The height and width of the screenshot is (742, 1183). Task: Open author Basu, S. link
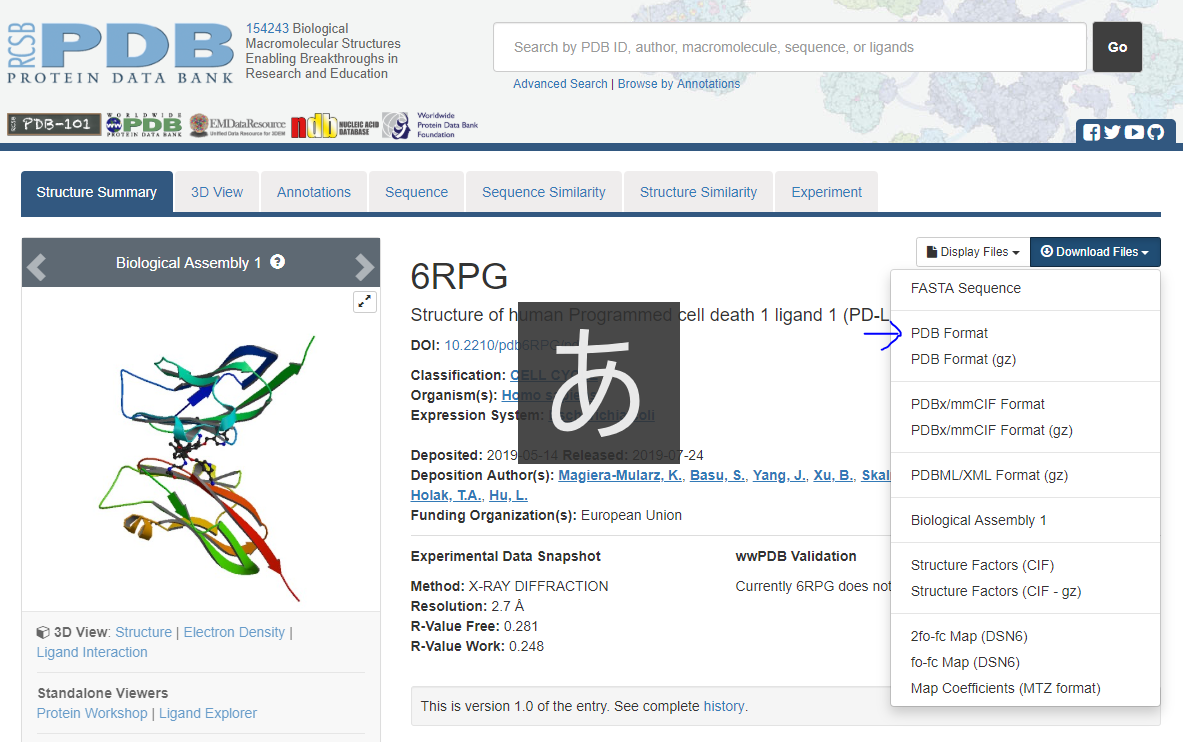pyautogui.click(x=717, y=475)
